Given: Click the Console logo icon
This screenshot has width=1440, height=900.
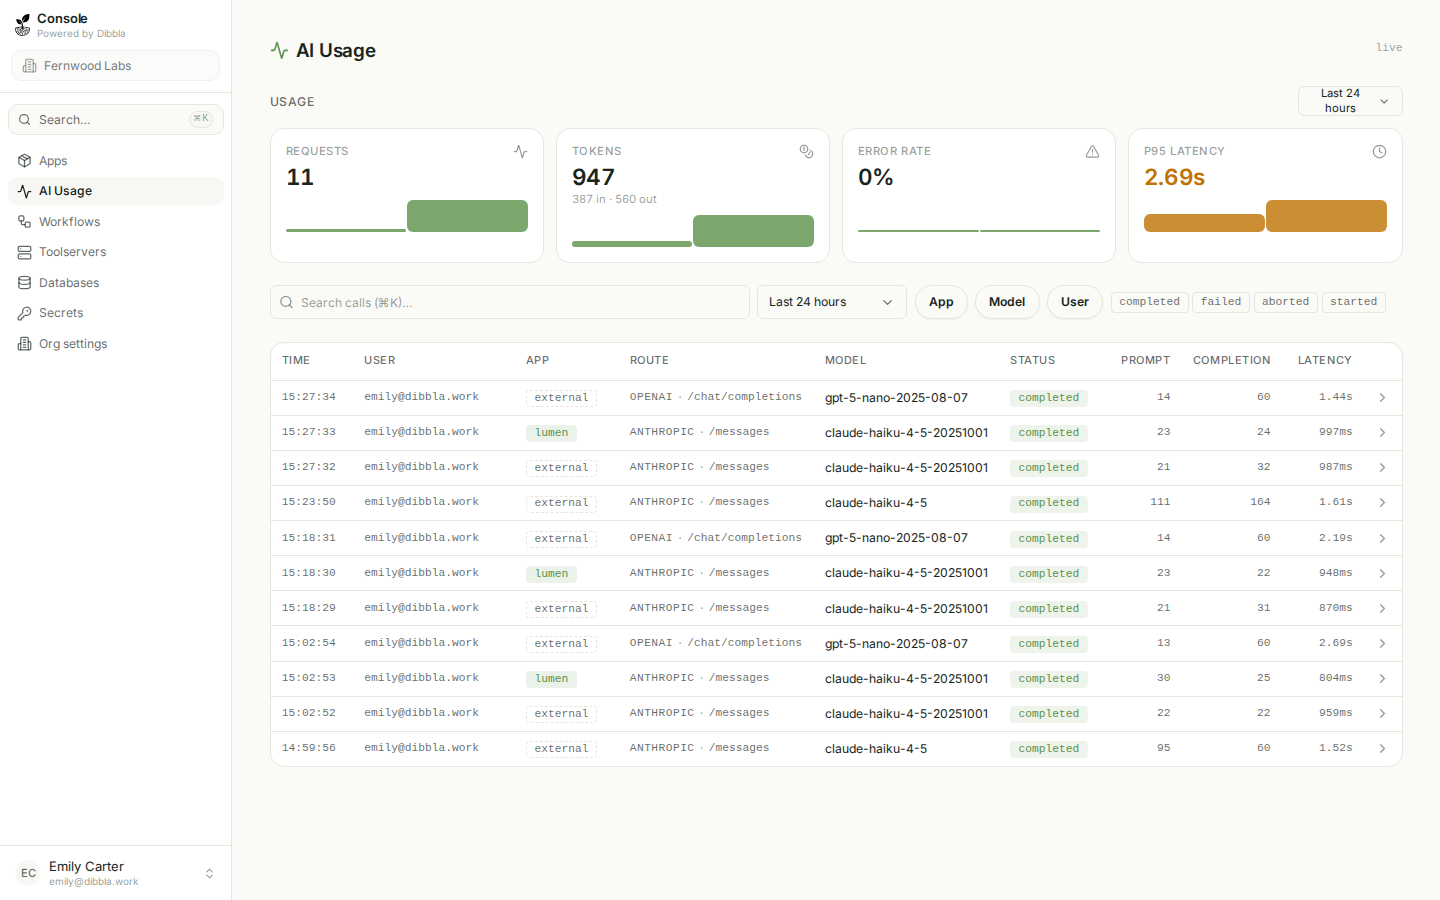Looking at the screenshot, I should click(23, 25).
